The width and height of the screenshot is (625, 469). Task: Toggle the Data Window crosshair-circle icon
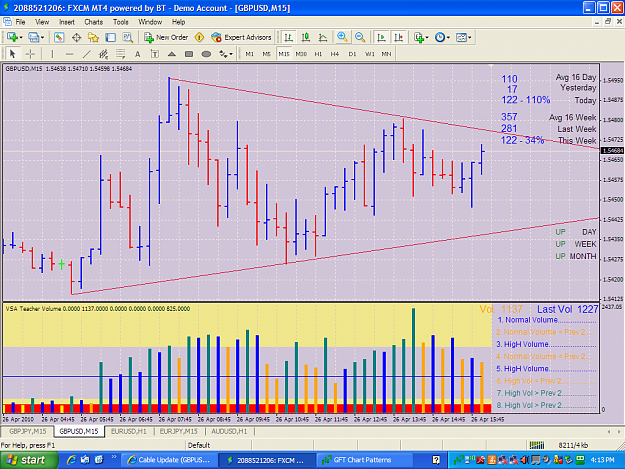click(x=76, y=37)
